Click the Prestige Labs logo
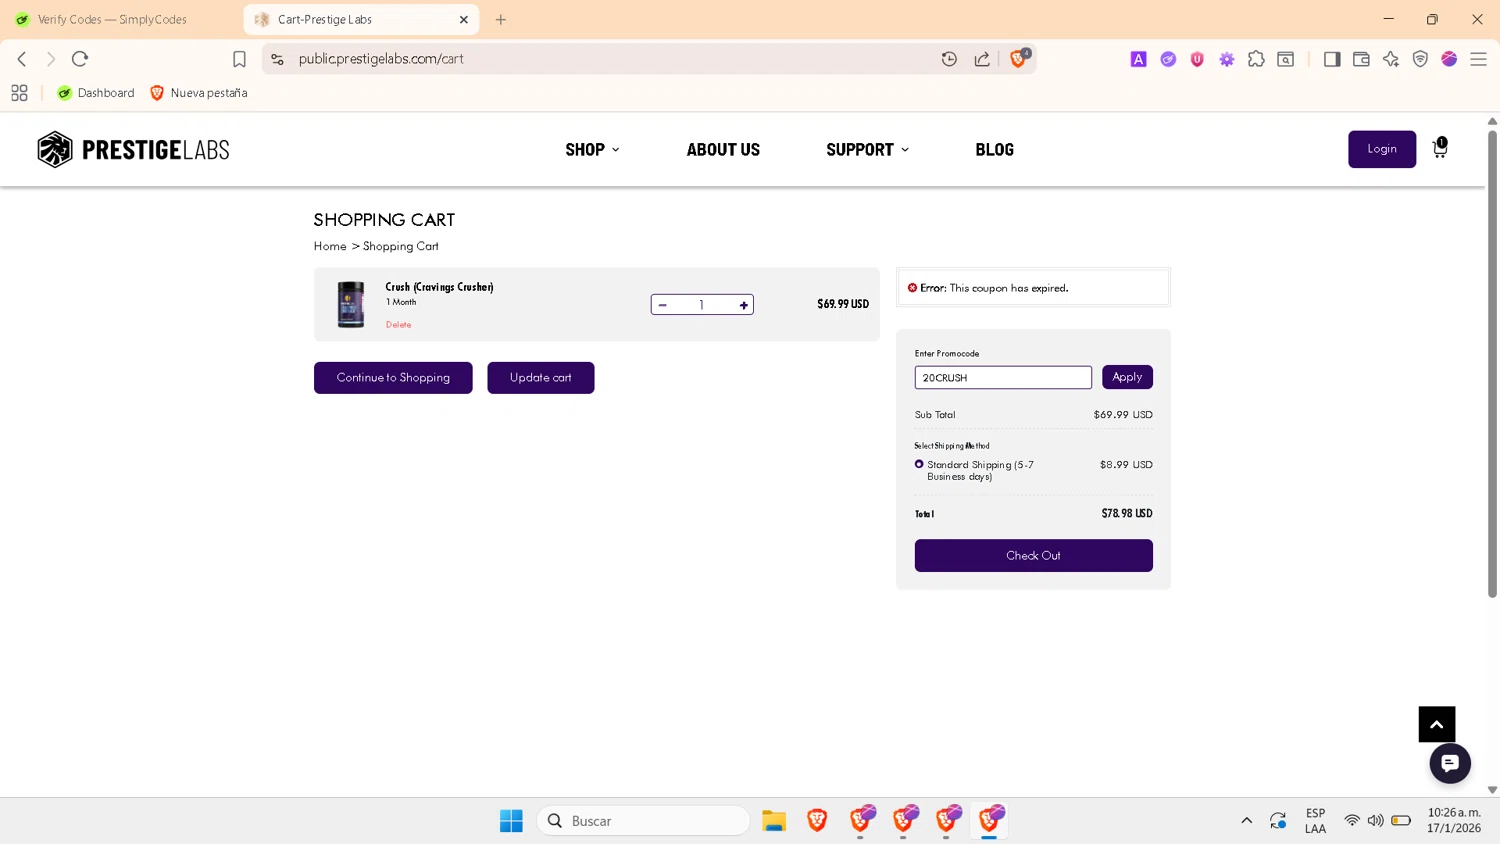This screenshot has height=844, width=1500. [x=133, y=149]
